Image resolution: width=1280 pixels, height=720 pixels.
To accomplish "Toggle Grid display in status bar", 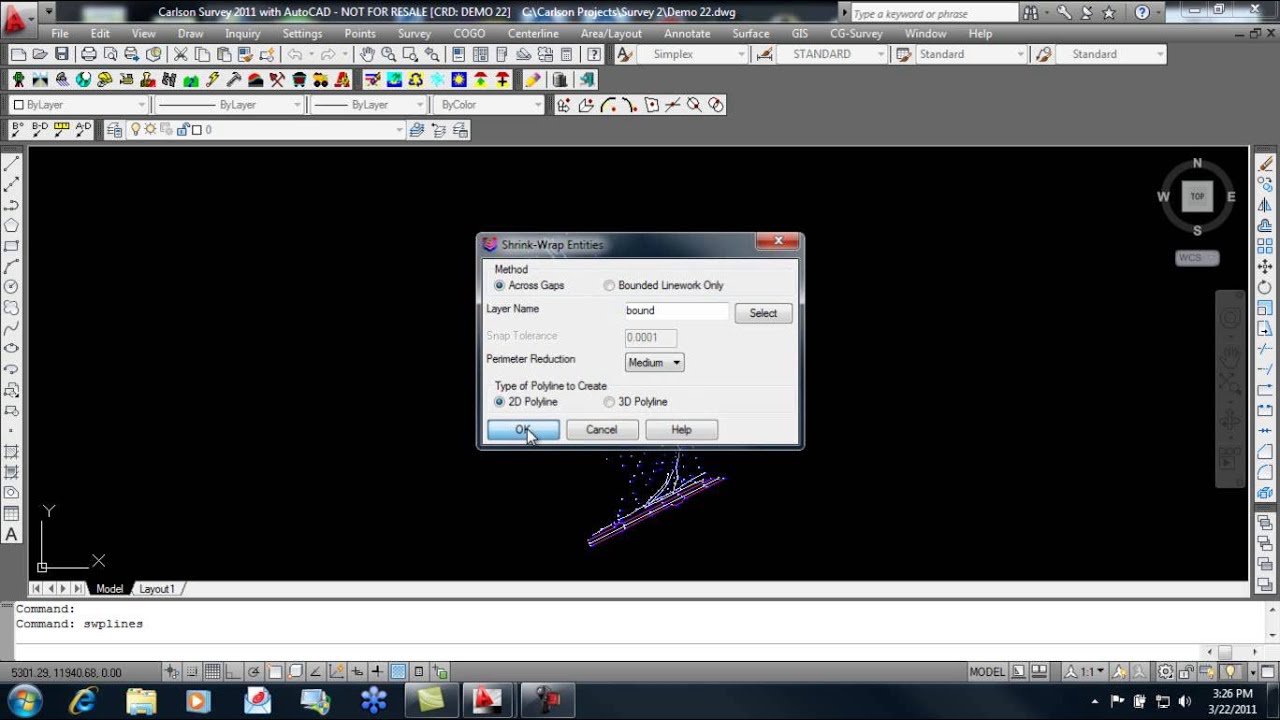I will pos(212,672).
